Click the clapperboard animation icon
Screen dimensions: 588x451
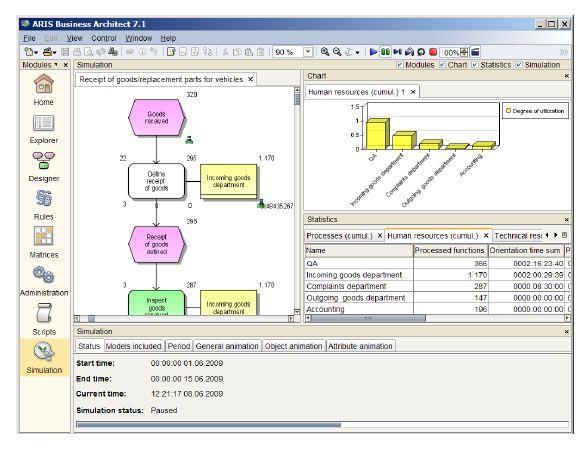tap(475, 52)
